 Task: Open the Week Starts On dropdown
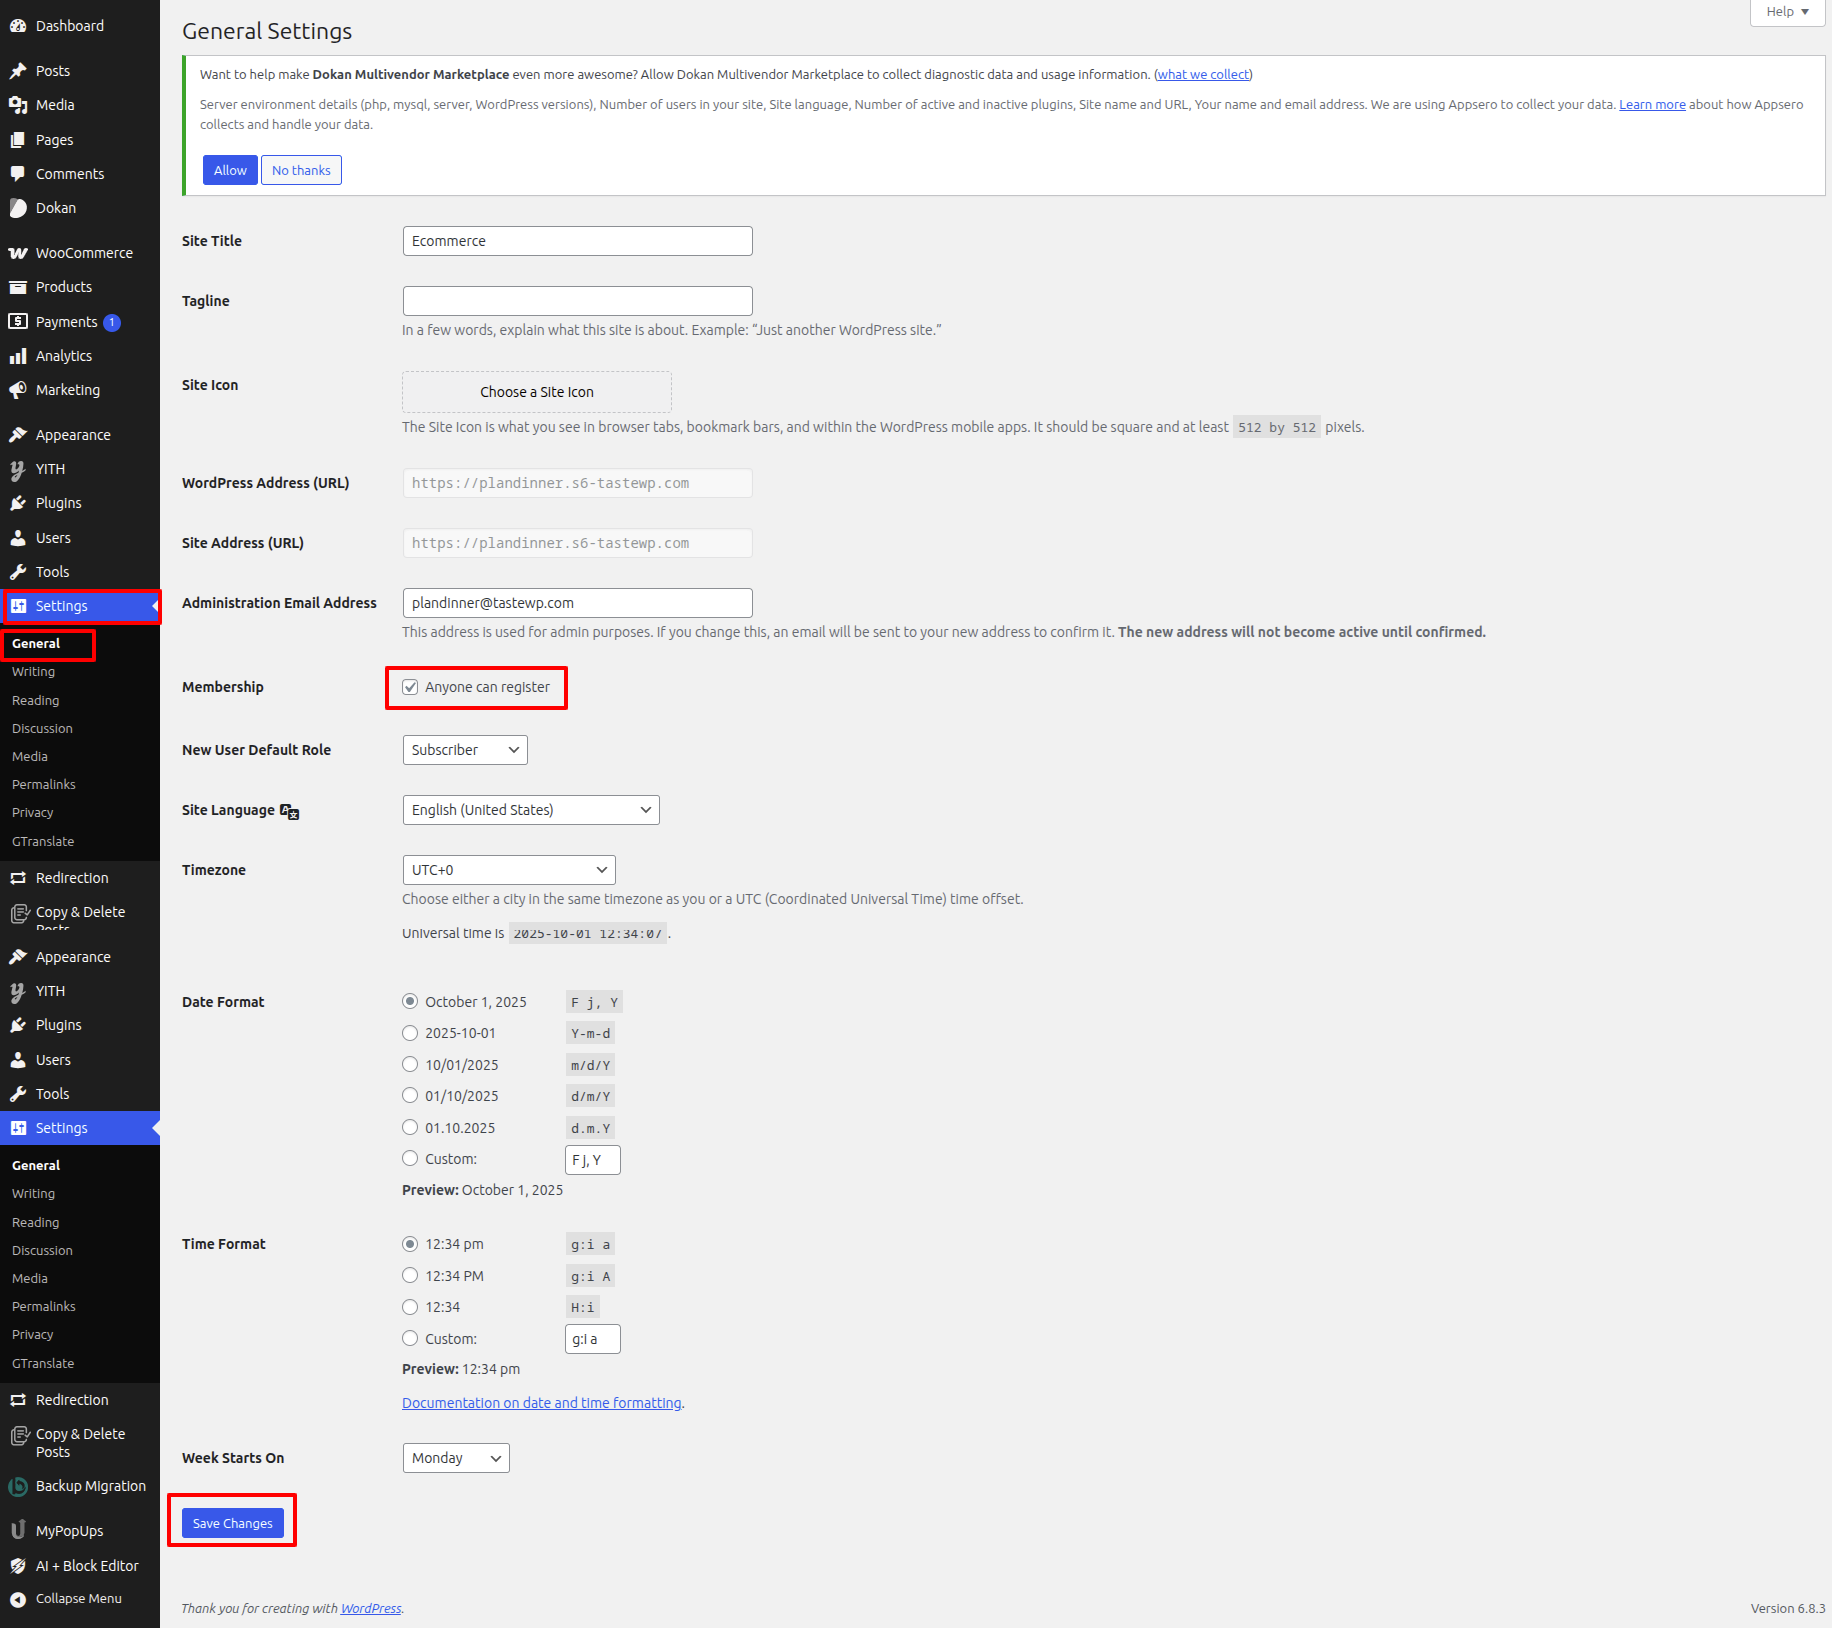point(456,1458)
